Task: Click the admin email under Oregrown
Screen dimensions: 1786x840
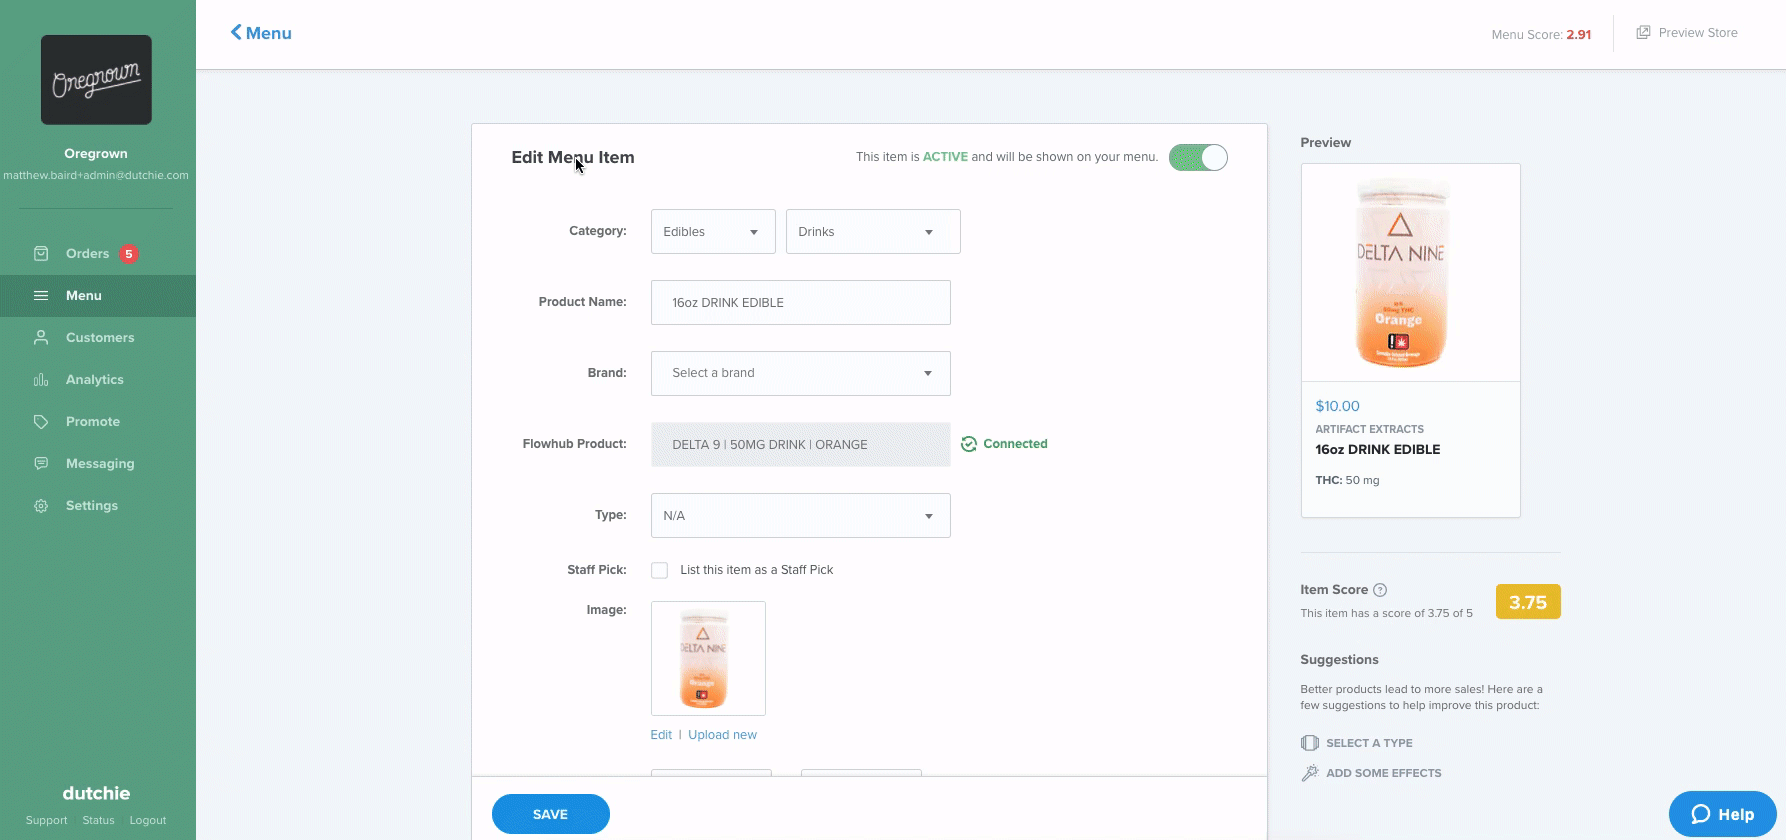Action: click(x=96, y=175)
